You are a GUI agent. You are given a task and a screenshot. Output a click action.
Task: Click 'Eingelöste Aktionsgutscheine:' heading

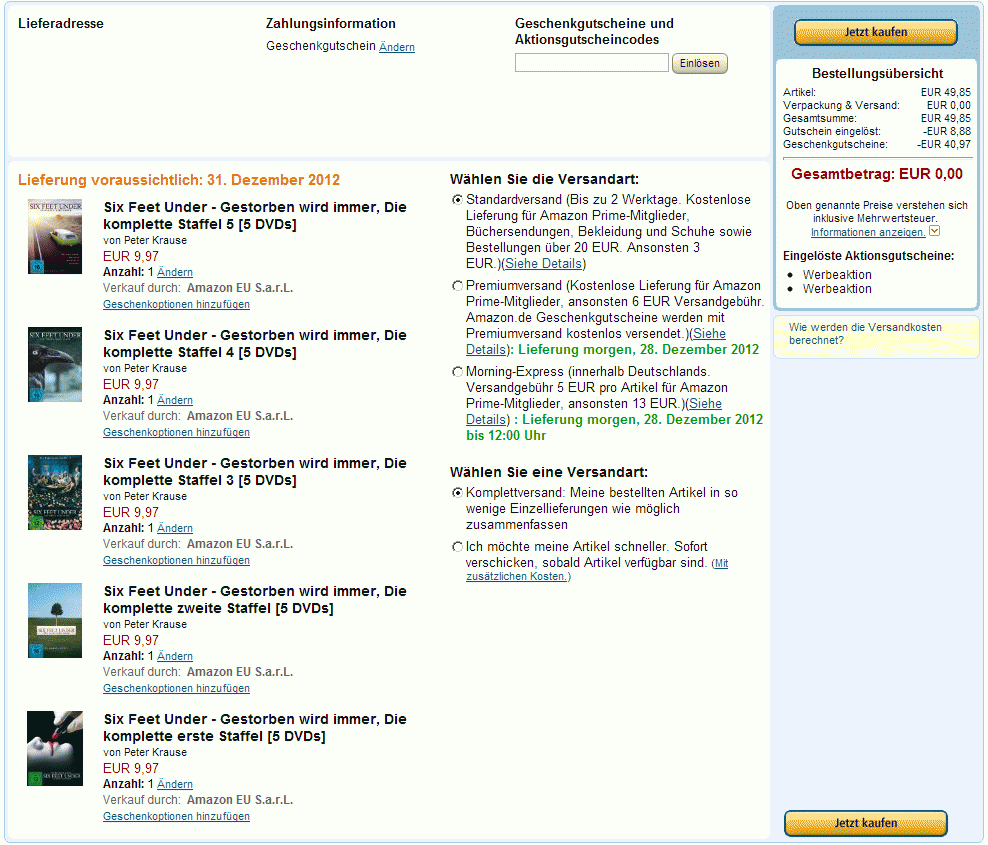tap(868, 256)
